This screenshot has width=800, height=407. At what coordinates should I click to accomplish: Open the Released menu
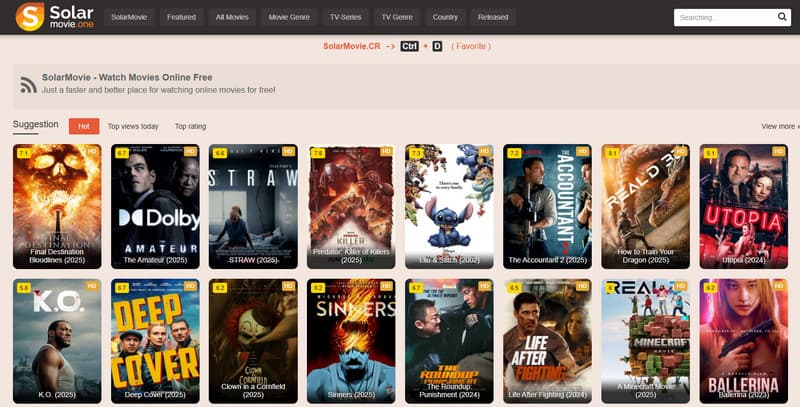[493, 17]
